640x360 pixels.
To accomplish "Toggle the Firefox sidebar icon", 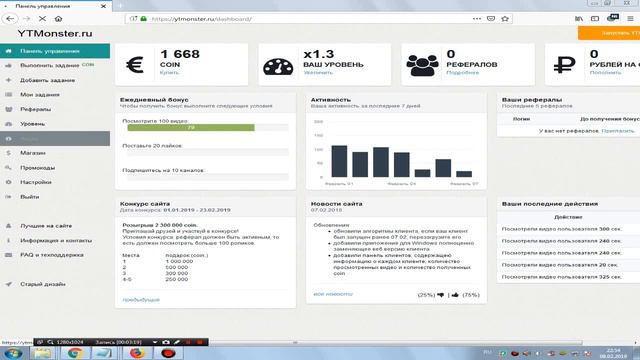I will tap(595, 19).
